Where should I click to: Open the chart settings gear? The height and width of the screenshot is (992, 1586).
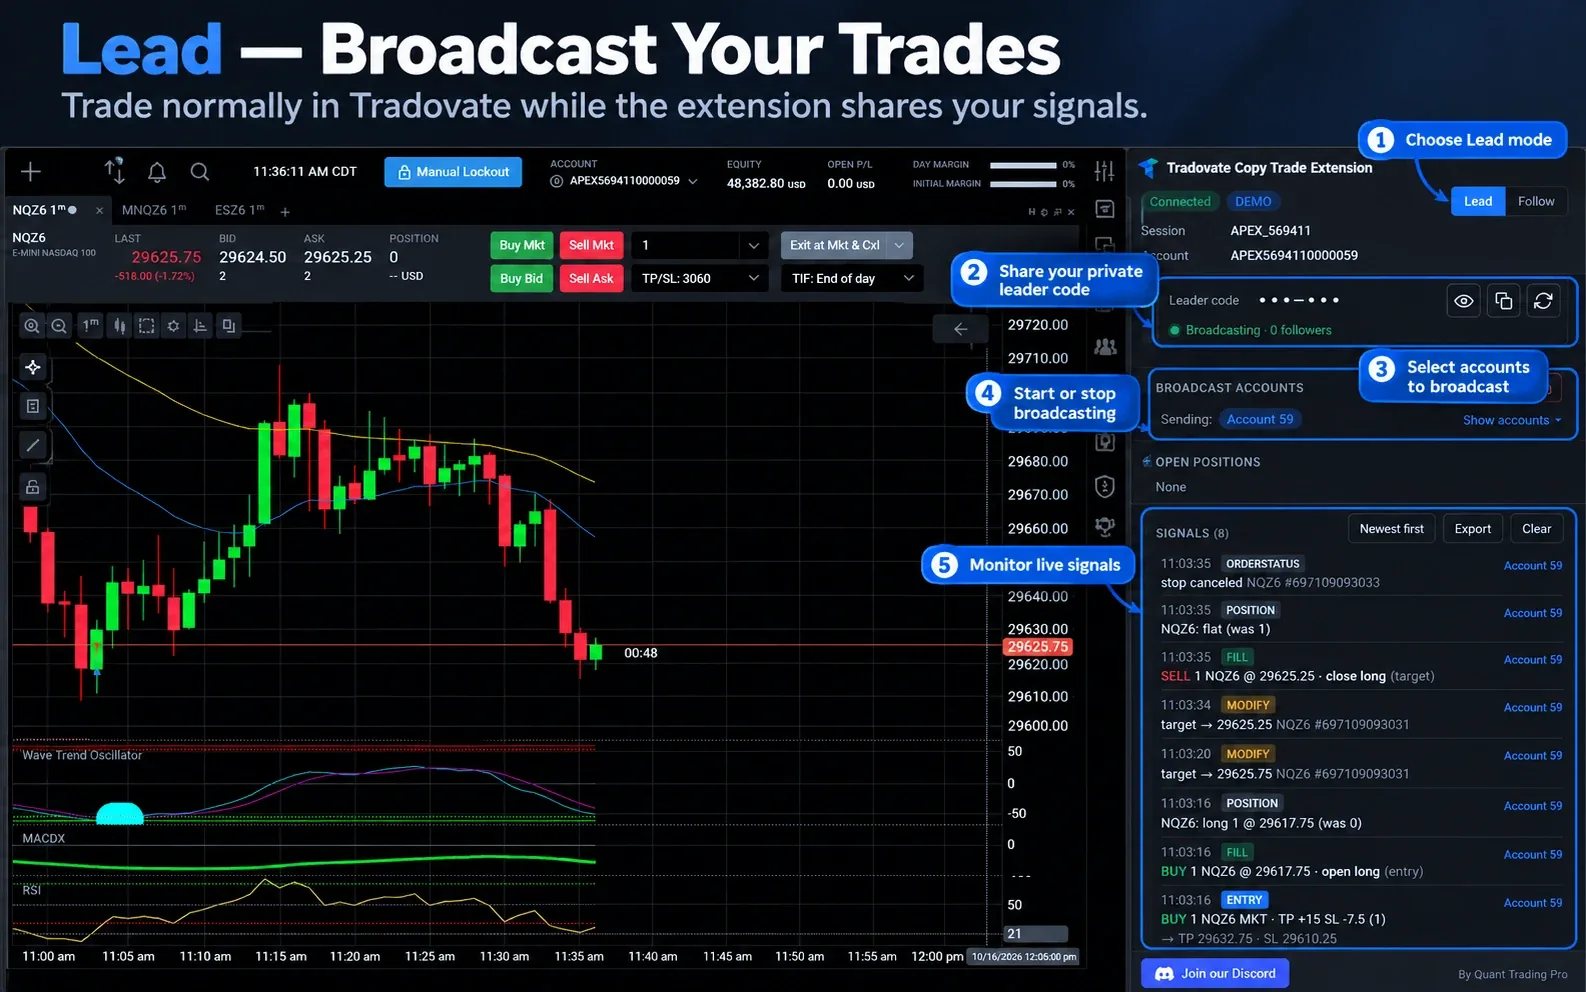173,326
